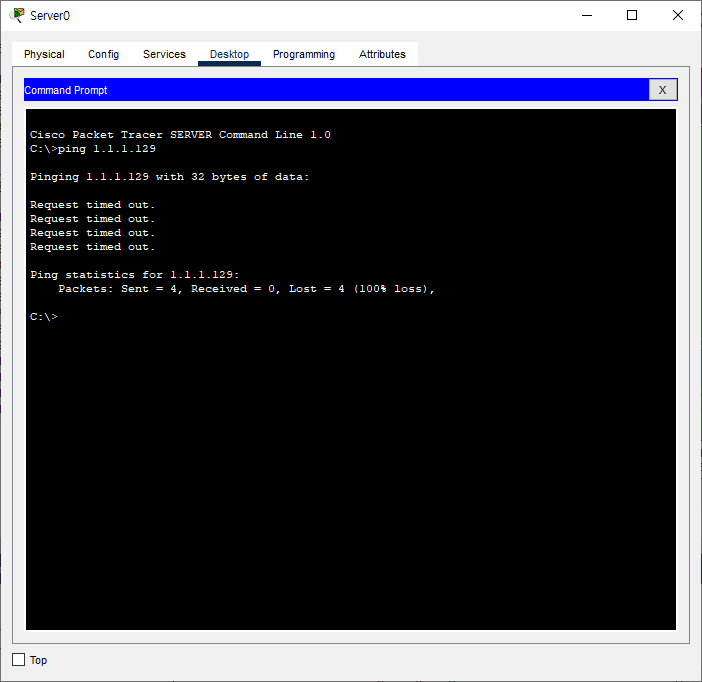Maximize the Server0 window
Screen dimensions: 702x682
(632, 15)
